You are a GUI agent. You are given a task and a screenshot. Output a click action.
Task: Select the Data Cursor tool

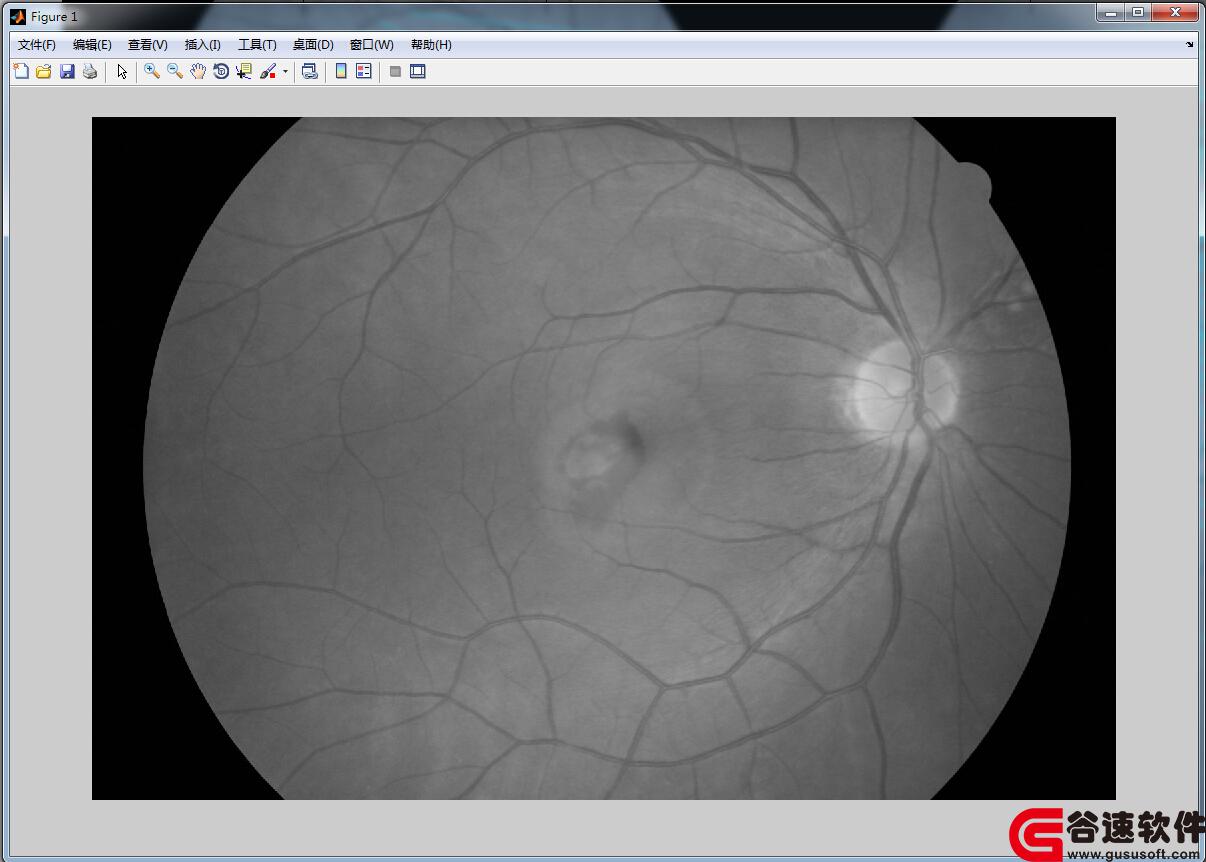point(244,71)
